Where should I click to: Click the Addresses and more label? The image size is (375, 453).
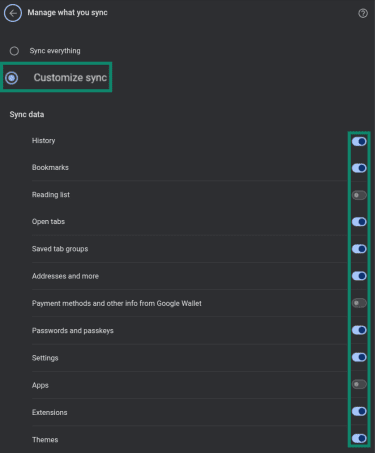(65, 276)
